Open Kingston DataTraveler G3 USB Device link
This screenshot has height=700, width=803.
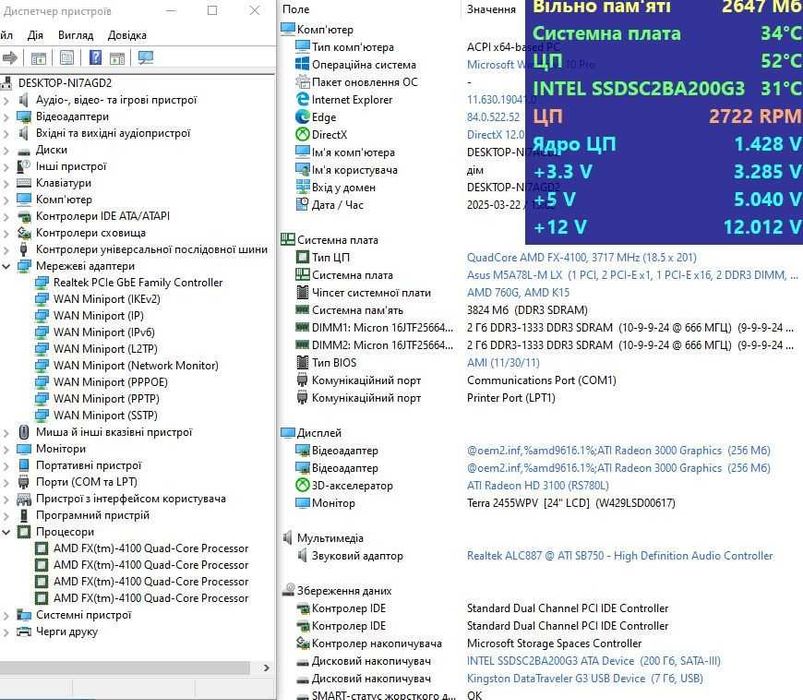pyautogui.click(x=584, y=678)
